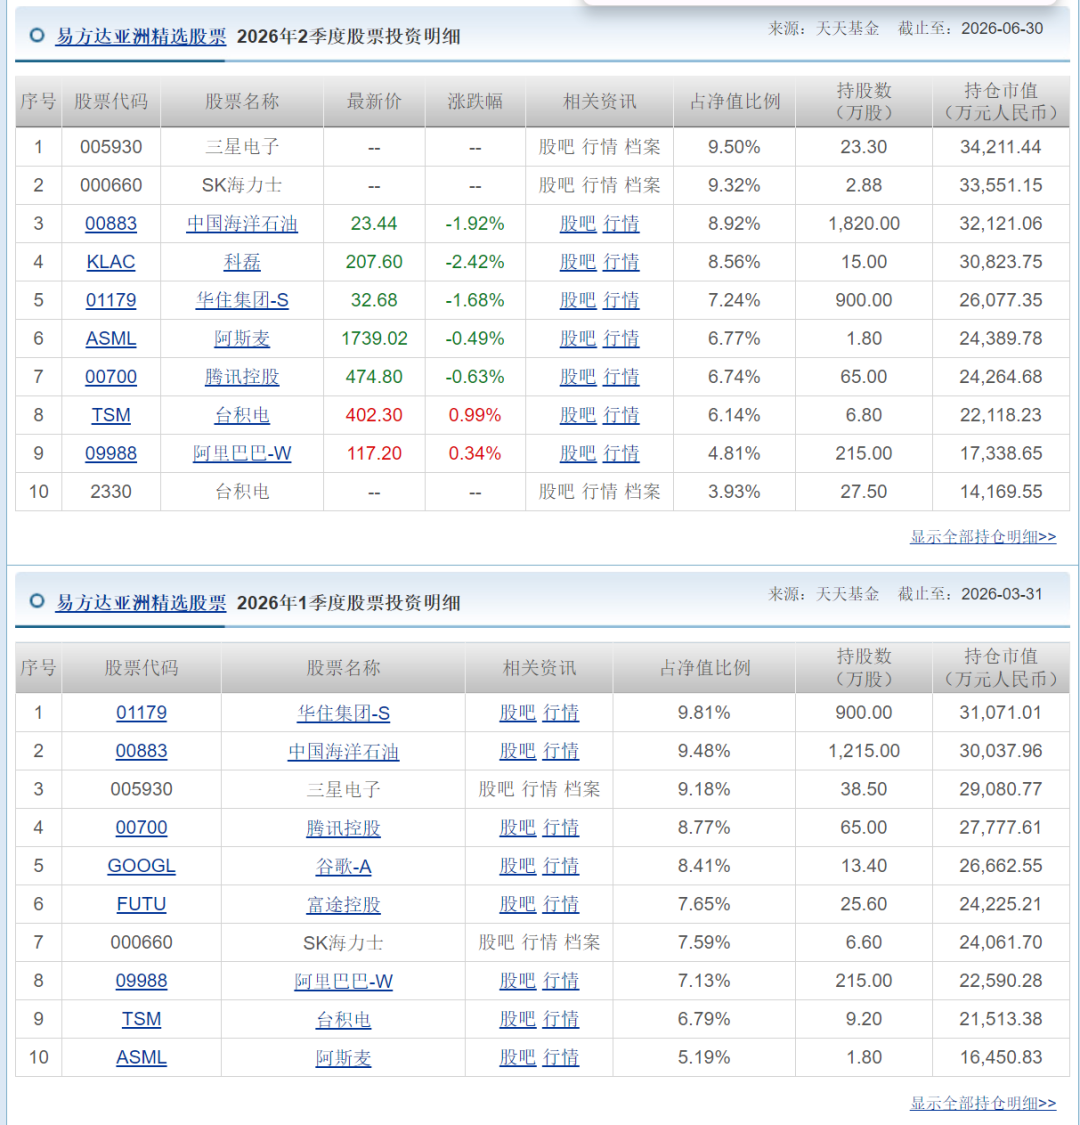The image size is (1080, 1125).
Task: Open 阿里巴巴-W link in Q2 table
Action: tap(242, 453)
